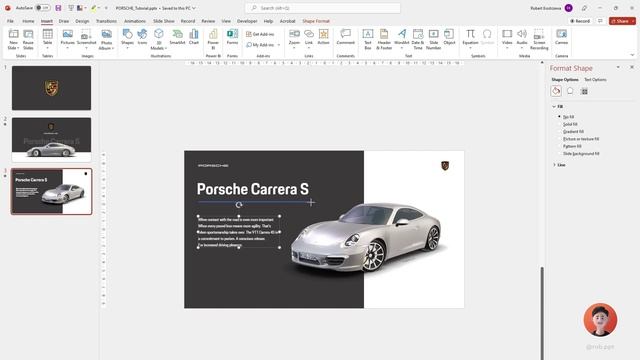
Task: Click the Porsche Carrera S title text
Action: click(253, 189)
